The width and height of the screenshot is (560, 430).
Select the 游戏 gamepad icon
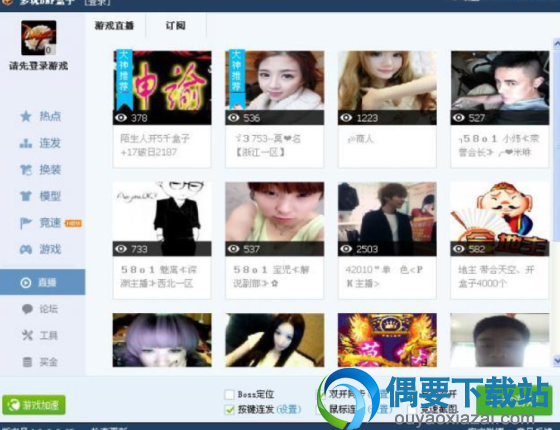(x=26, y=249)
